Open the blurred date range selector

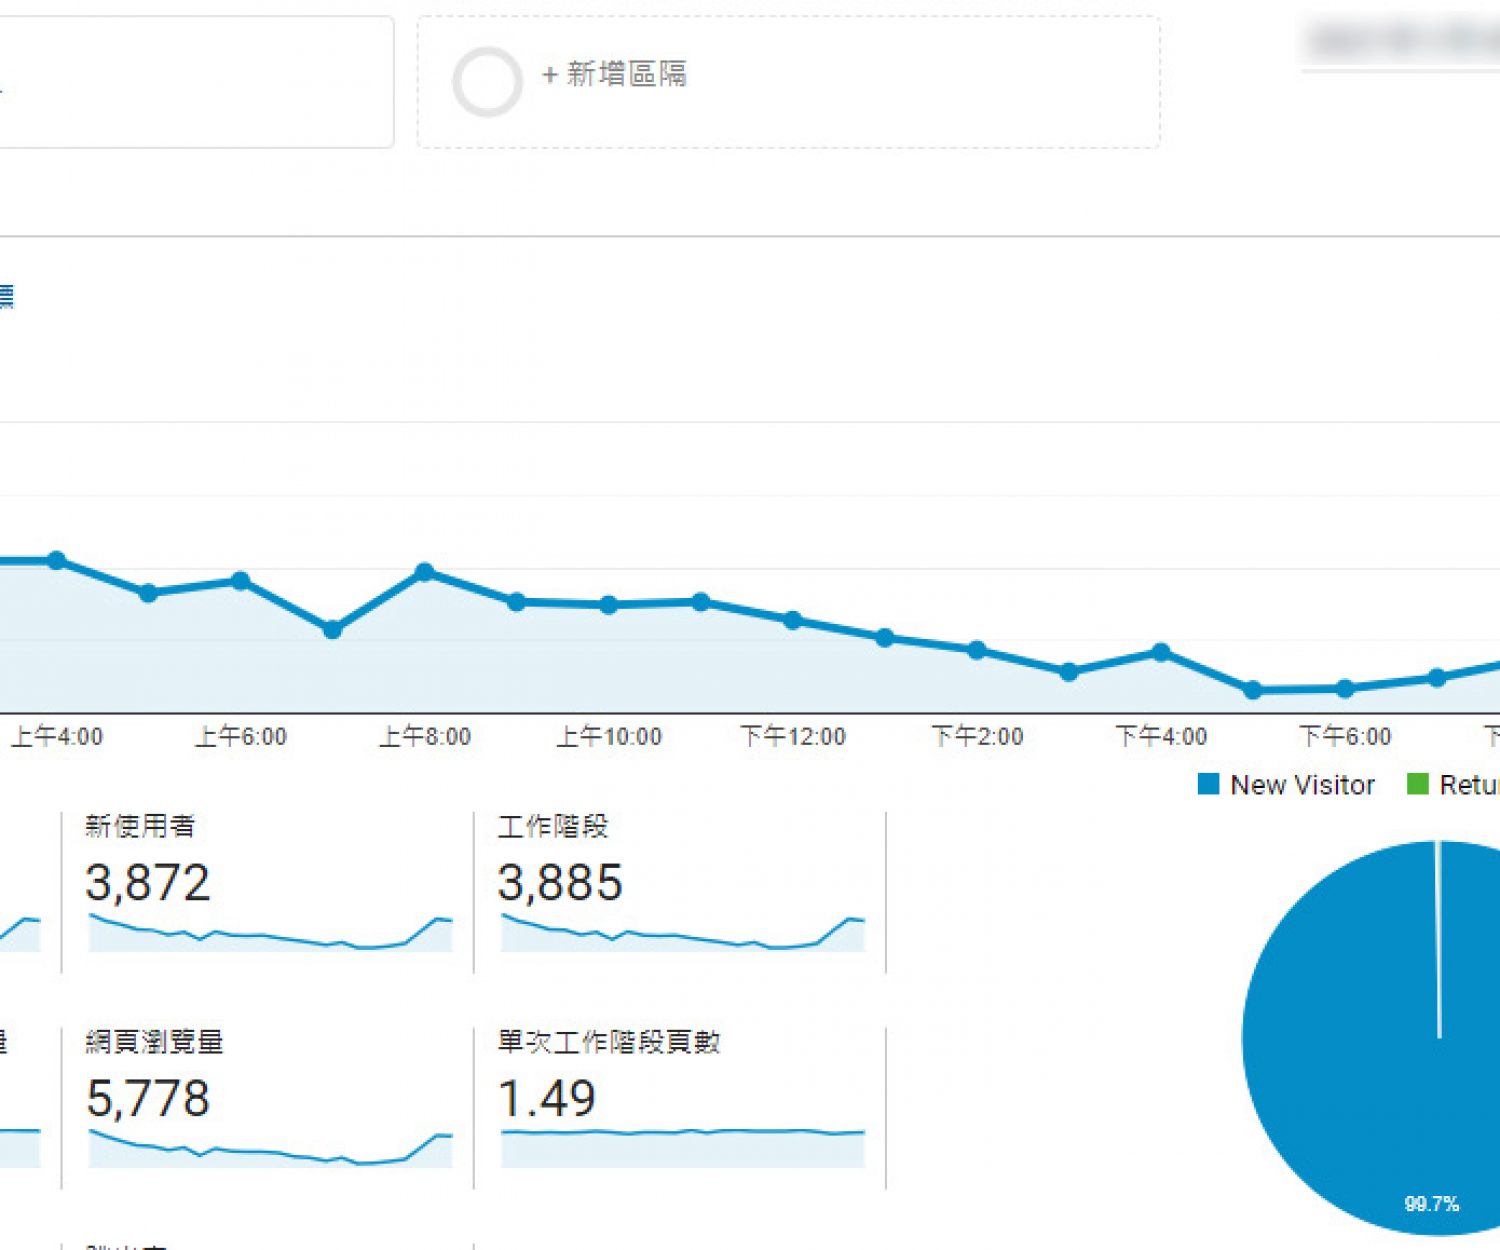1400,42
